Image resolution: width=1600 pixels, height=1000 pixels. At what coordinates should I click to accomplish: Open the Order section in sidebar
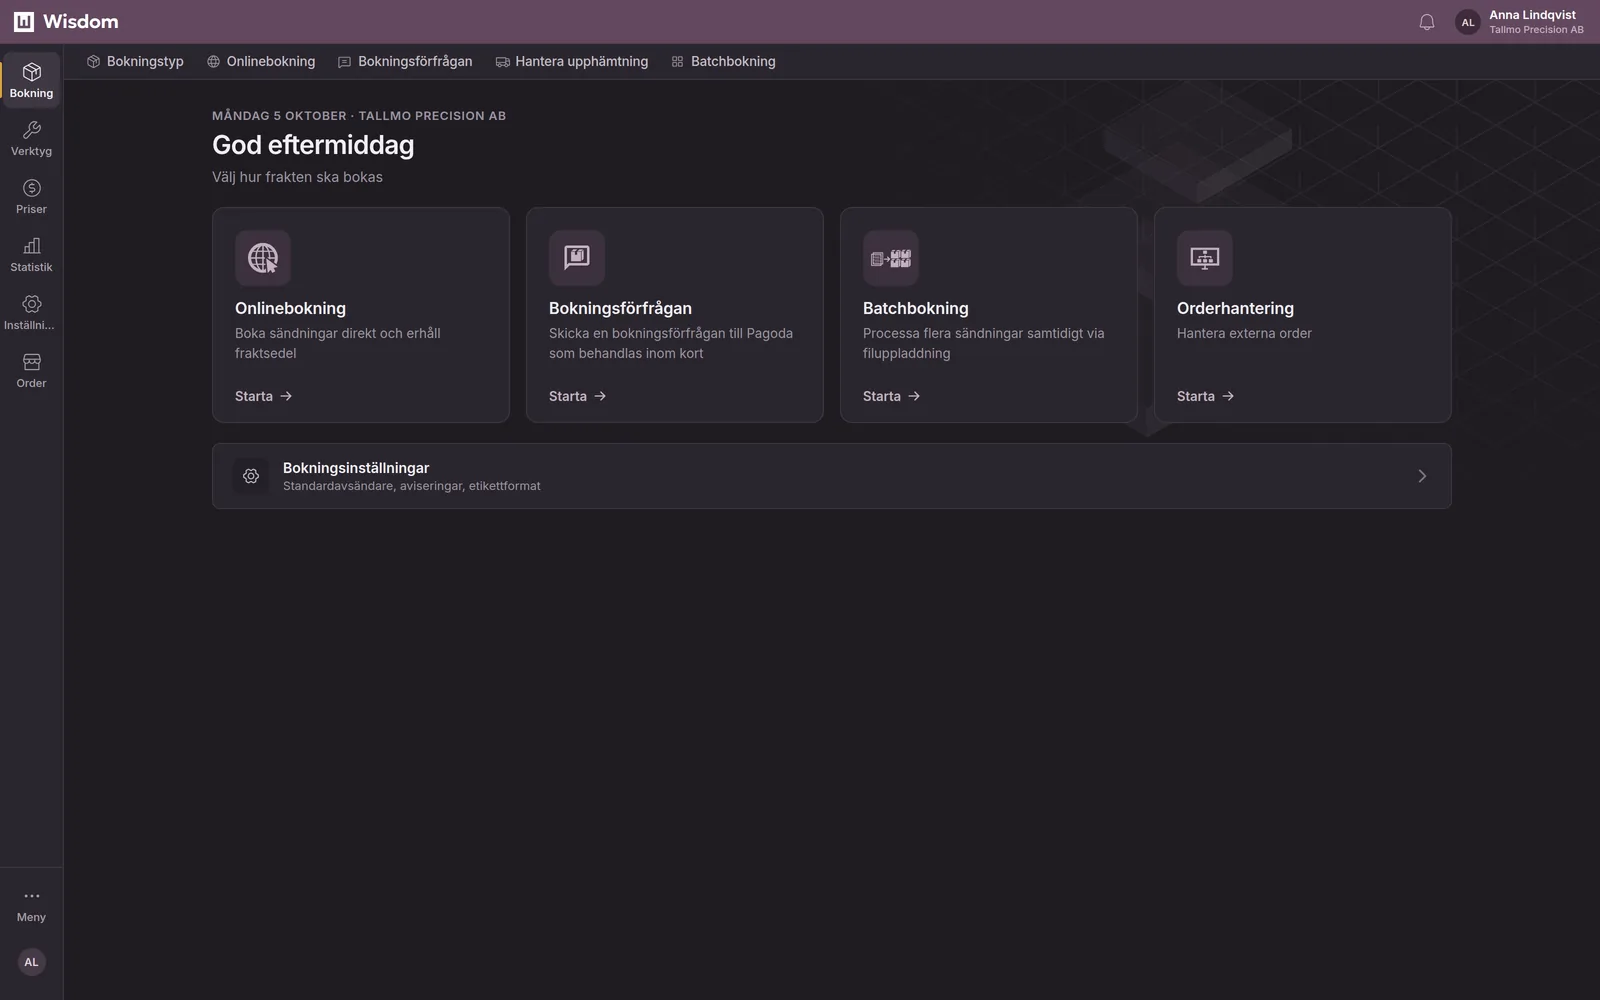pyautogui.click(x=31, y=370)
